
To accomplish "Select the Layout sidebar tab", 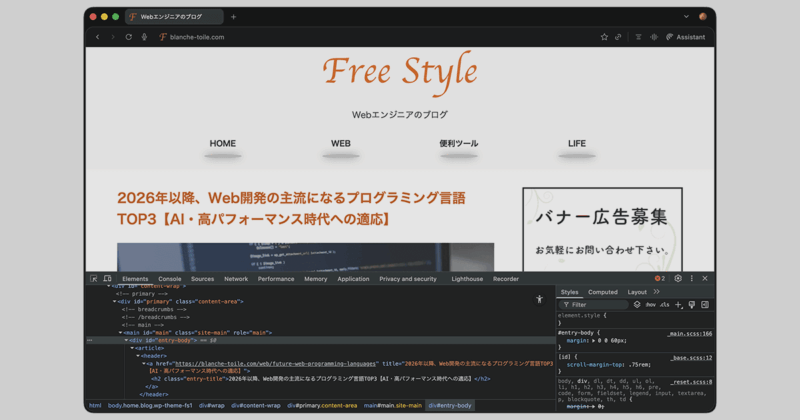I will (637, 292).
